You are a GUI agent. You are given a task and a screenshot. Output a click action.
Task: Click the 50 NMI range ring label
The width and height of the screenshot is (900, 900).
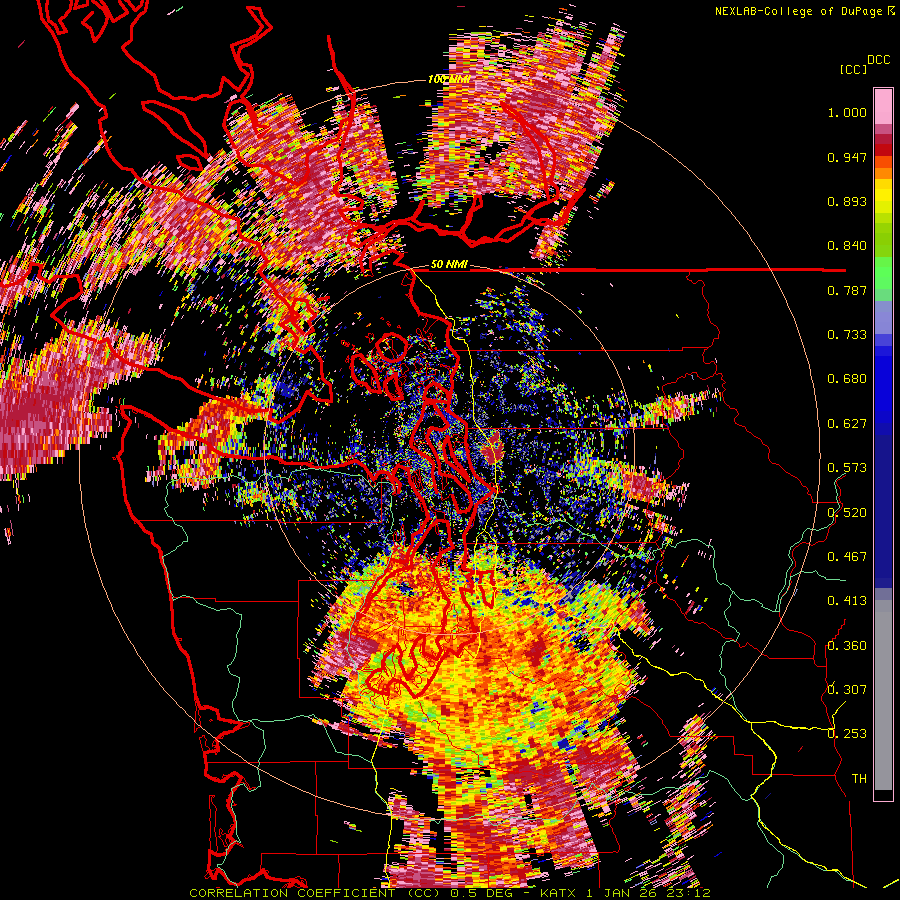[449, 264]
